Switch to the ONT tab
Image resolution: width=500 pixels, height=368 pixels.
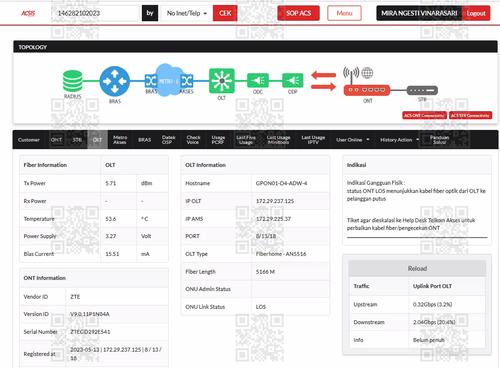tap(56, 140)
